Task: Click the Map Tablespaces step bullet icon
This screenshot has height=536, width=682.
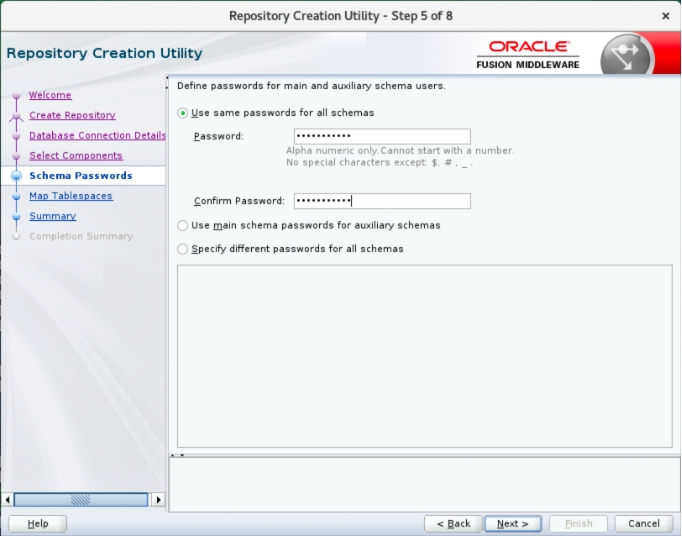Action: 17,196
